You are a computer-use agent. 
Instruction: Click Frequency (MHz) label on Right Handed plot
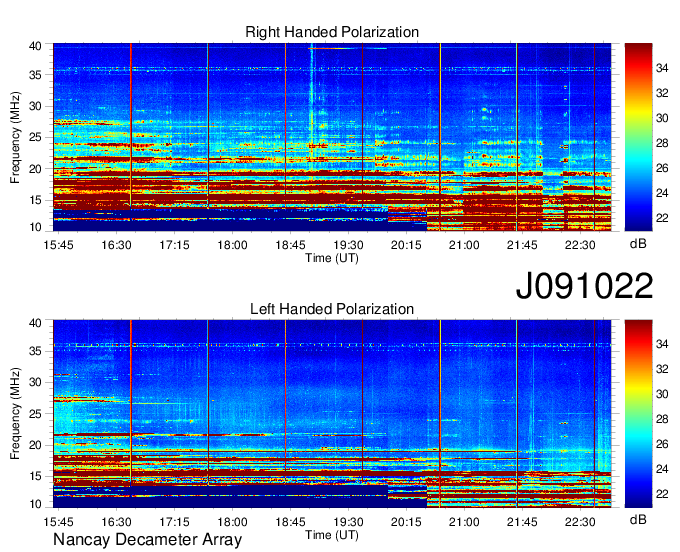click(x=15, y=137)
